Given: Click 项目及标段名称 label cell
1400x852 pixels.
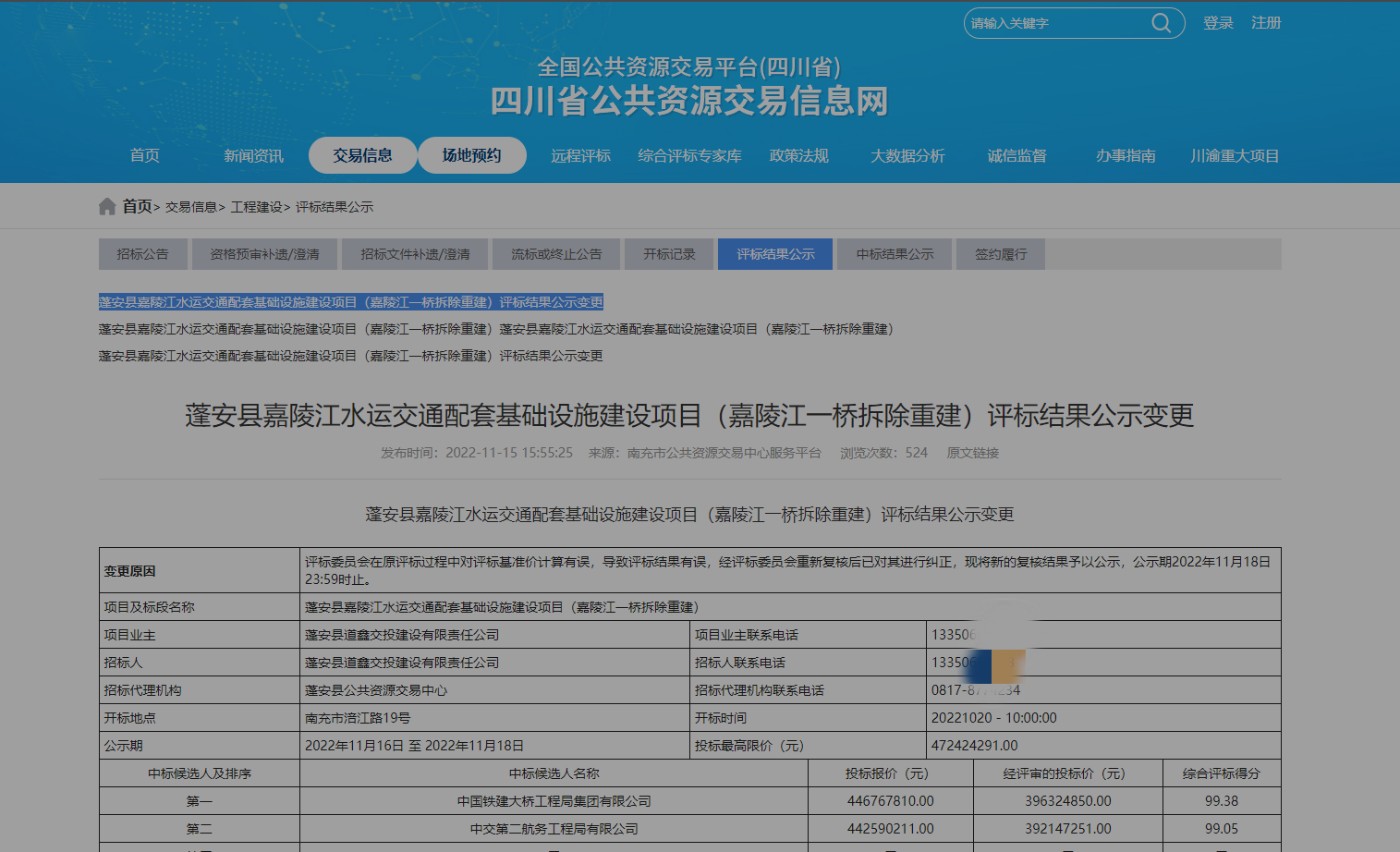Looking at the screenshot, I should tap(199, 607).
